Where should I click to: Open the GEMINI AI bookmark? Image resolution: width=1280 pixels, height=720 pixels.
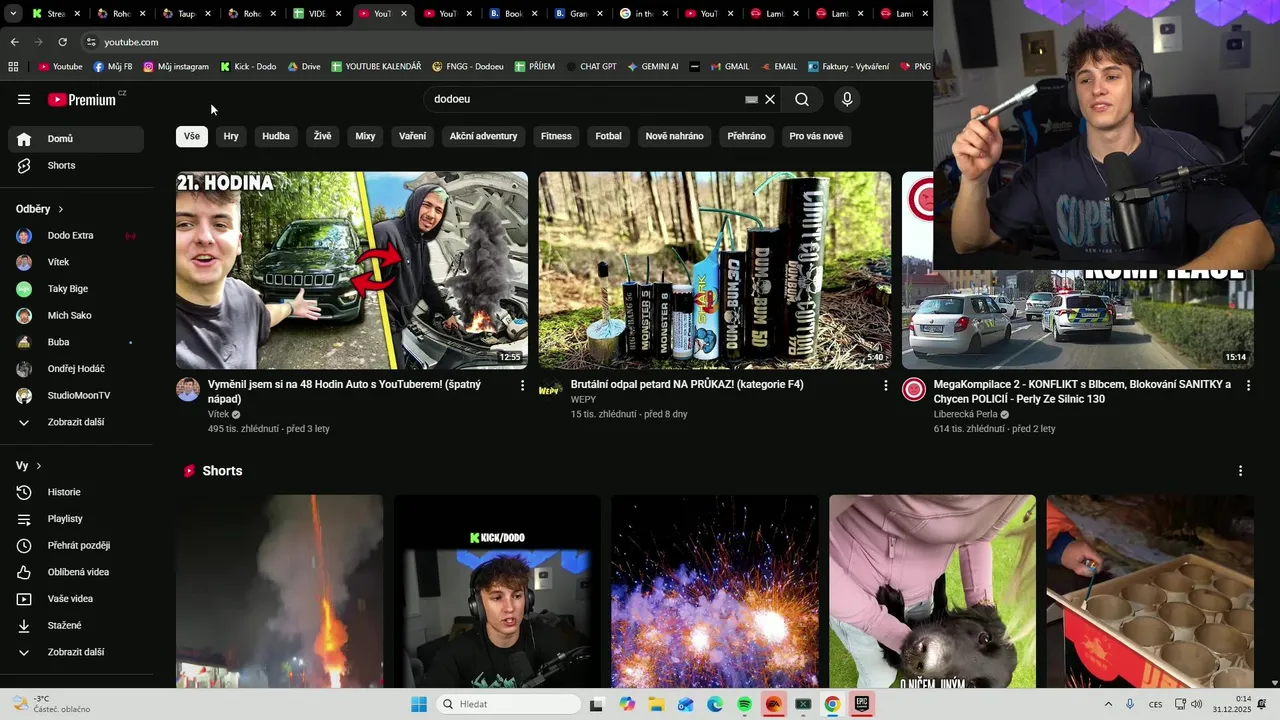[653, 67]
